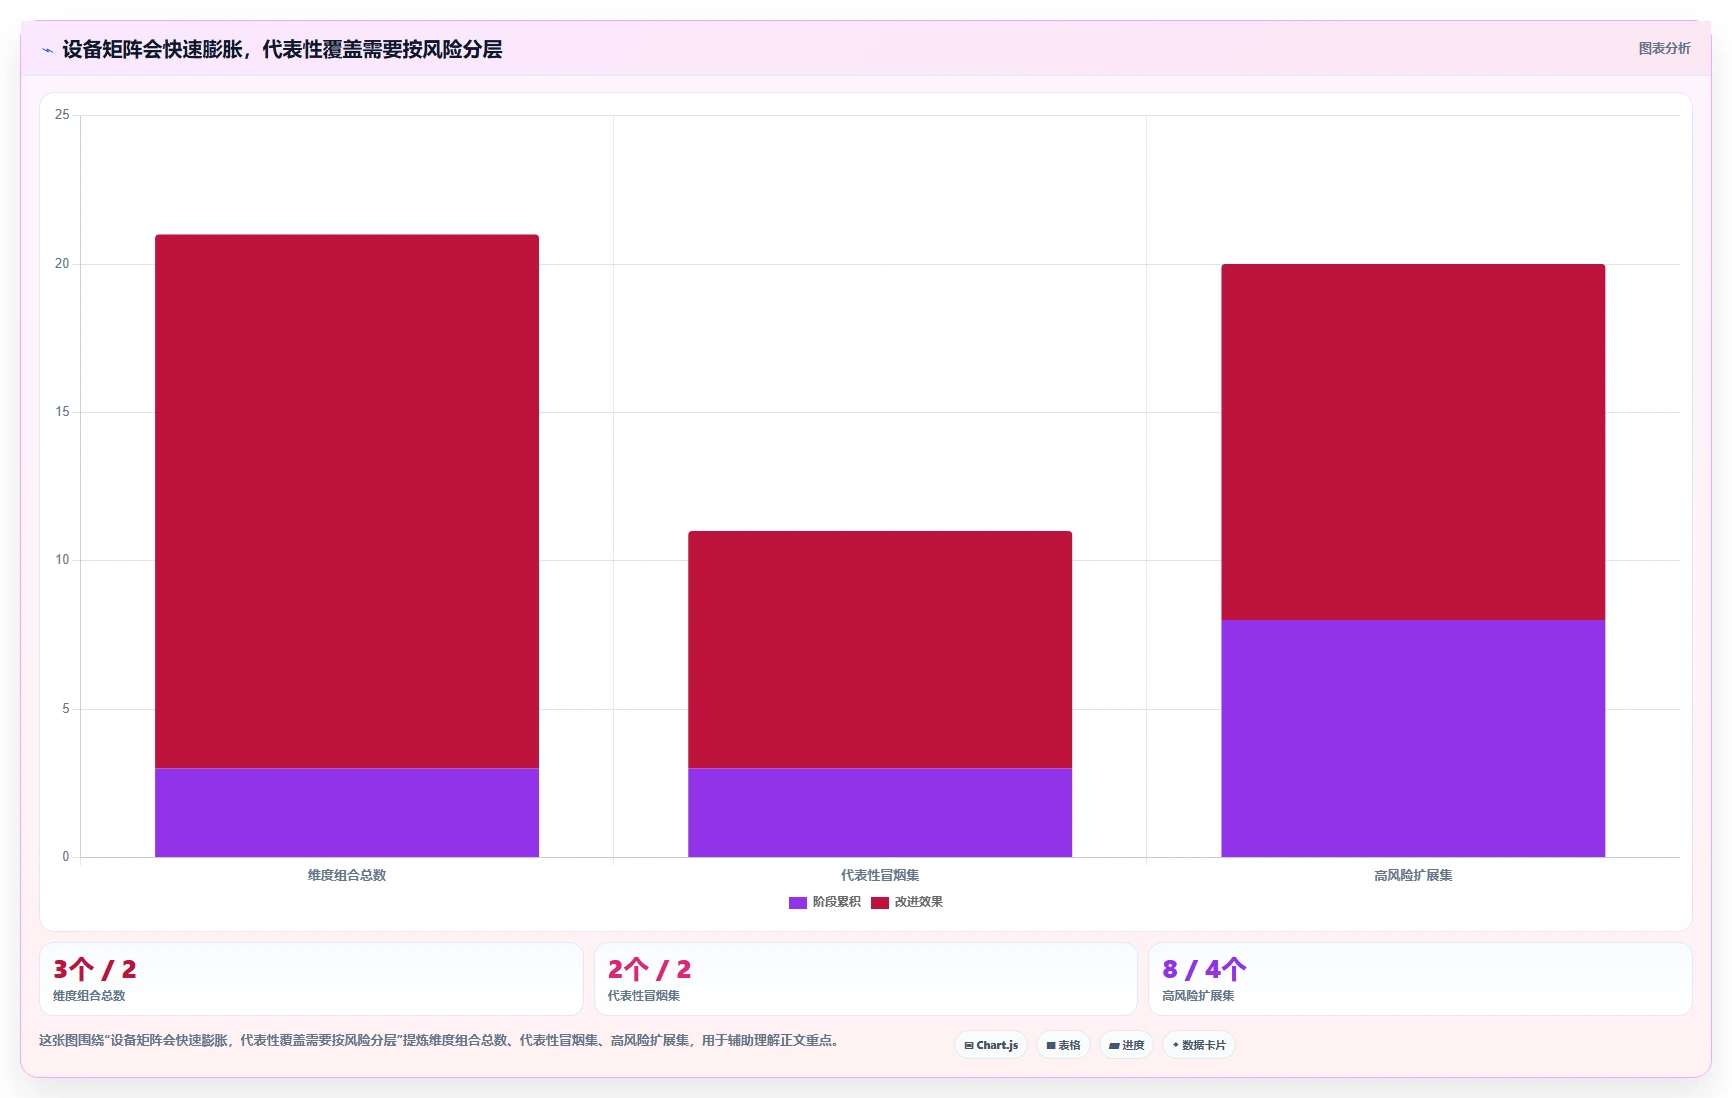Click the small icon before the chart title
This screenshot has width=1732, height=1098.
47,50
